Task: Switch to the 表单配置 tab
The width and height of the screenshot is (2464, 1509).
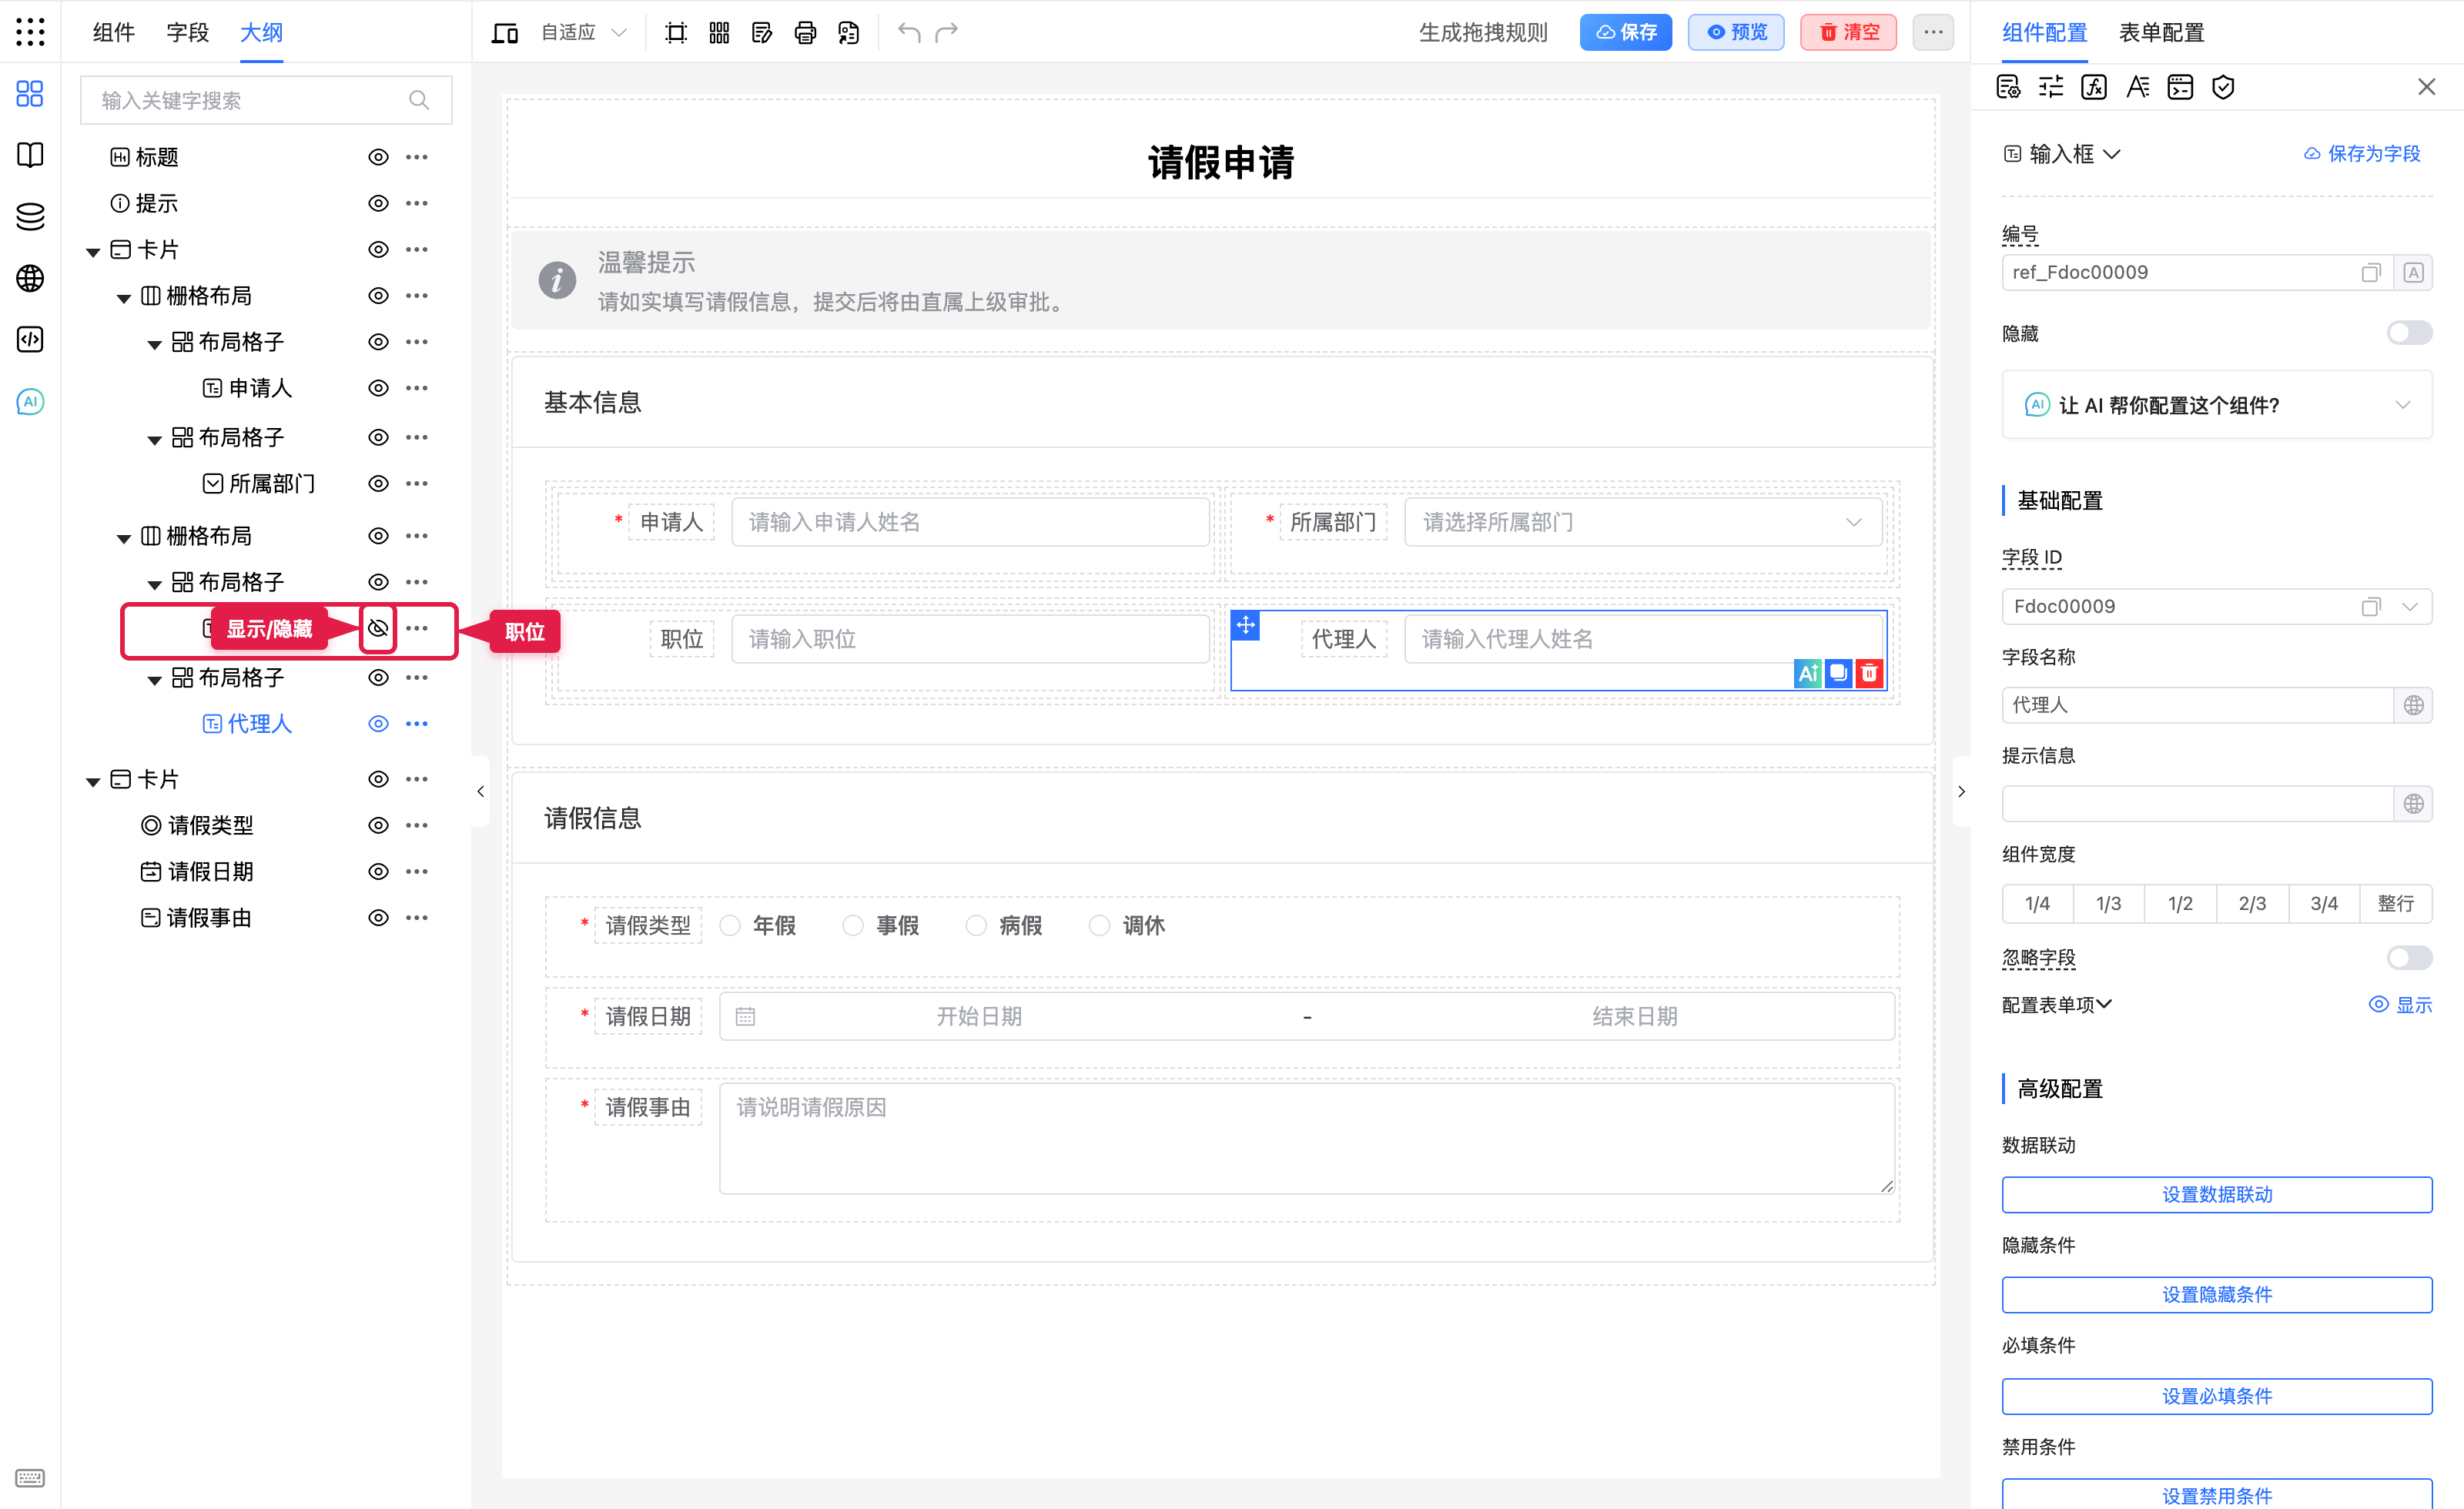Action: (2161, 33)
